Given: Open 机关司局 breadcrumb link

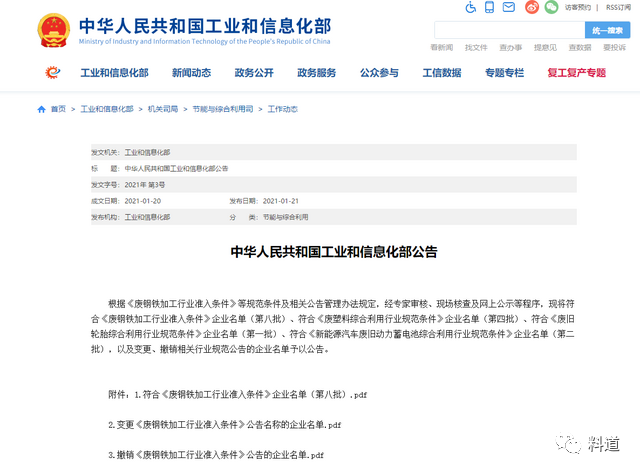Looking at the screenshot, I should coord(163,109).
